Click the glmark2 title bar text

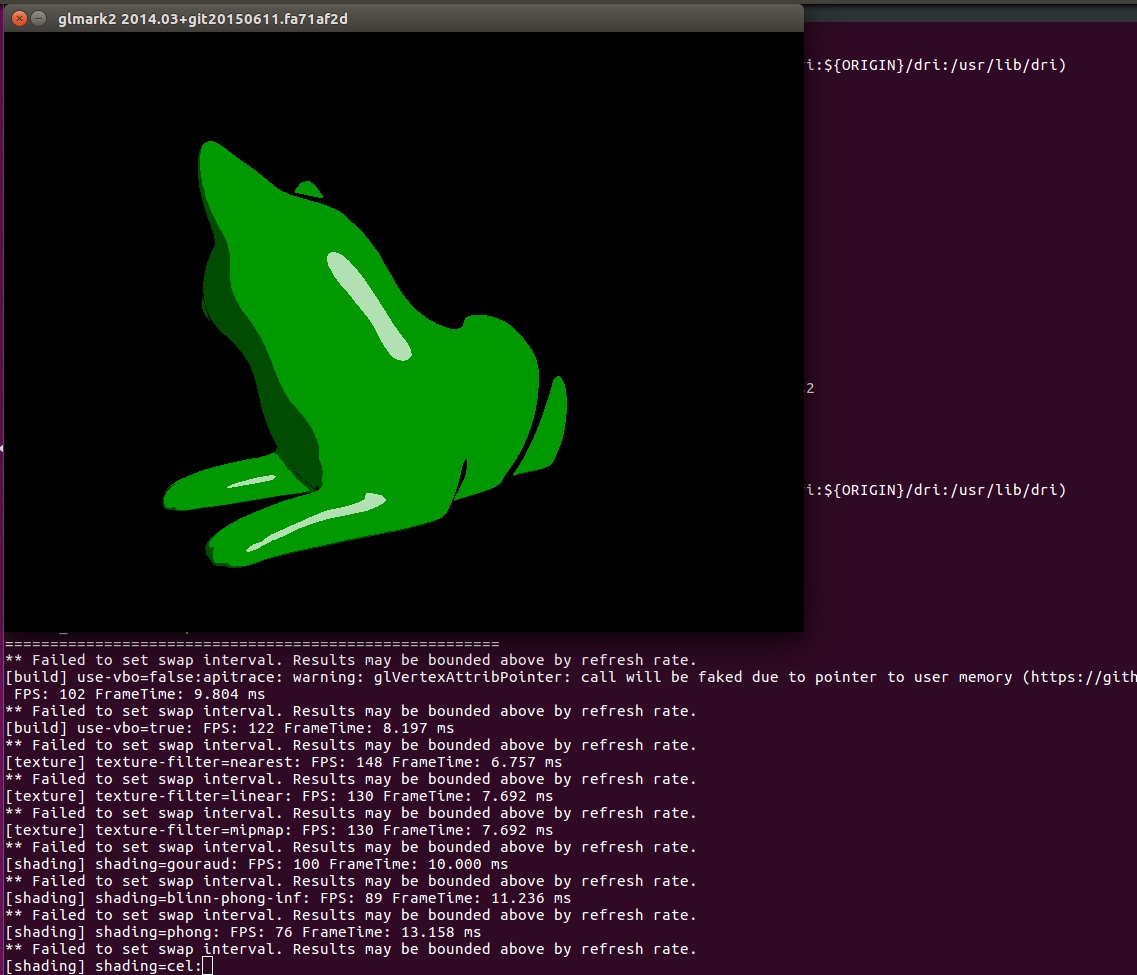coord(200,18)
